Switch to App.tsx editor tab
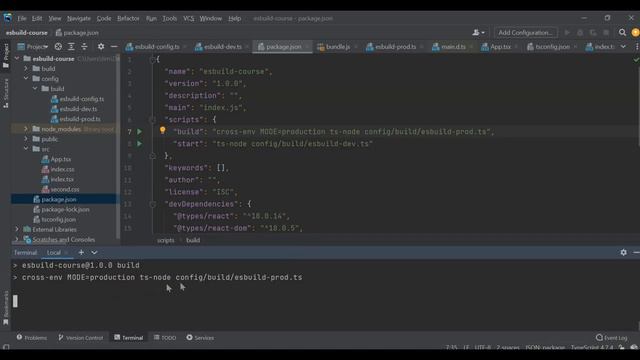This screenshot has height=360, width=640. click(500, 47)
